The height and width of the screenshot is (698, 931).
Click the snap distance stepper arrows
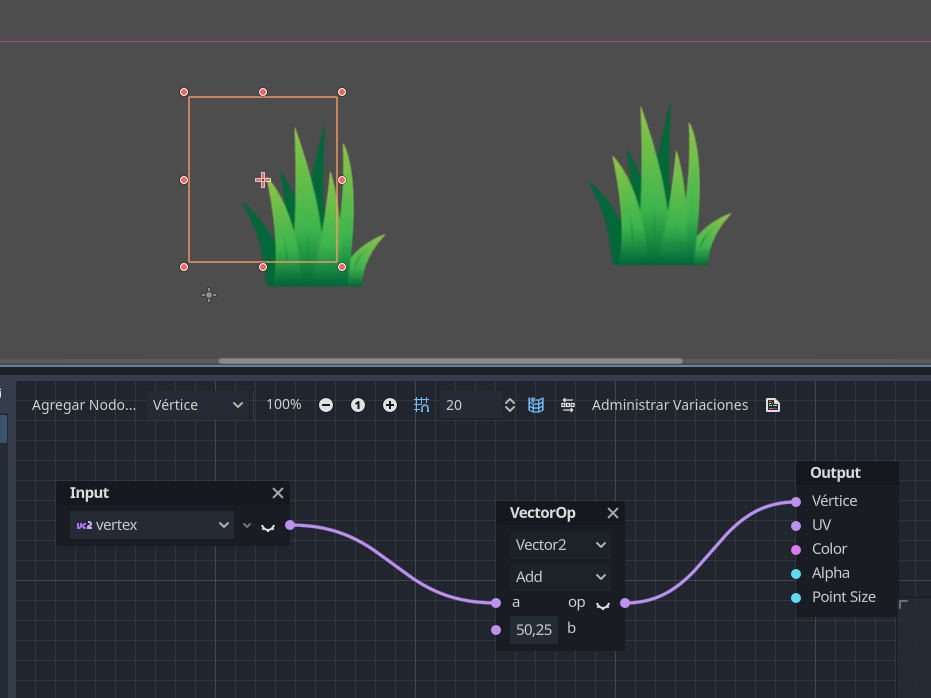coord(510,405)
